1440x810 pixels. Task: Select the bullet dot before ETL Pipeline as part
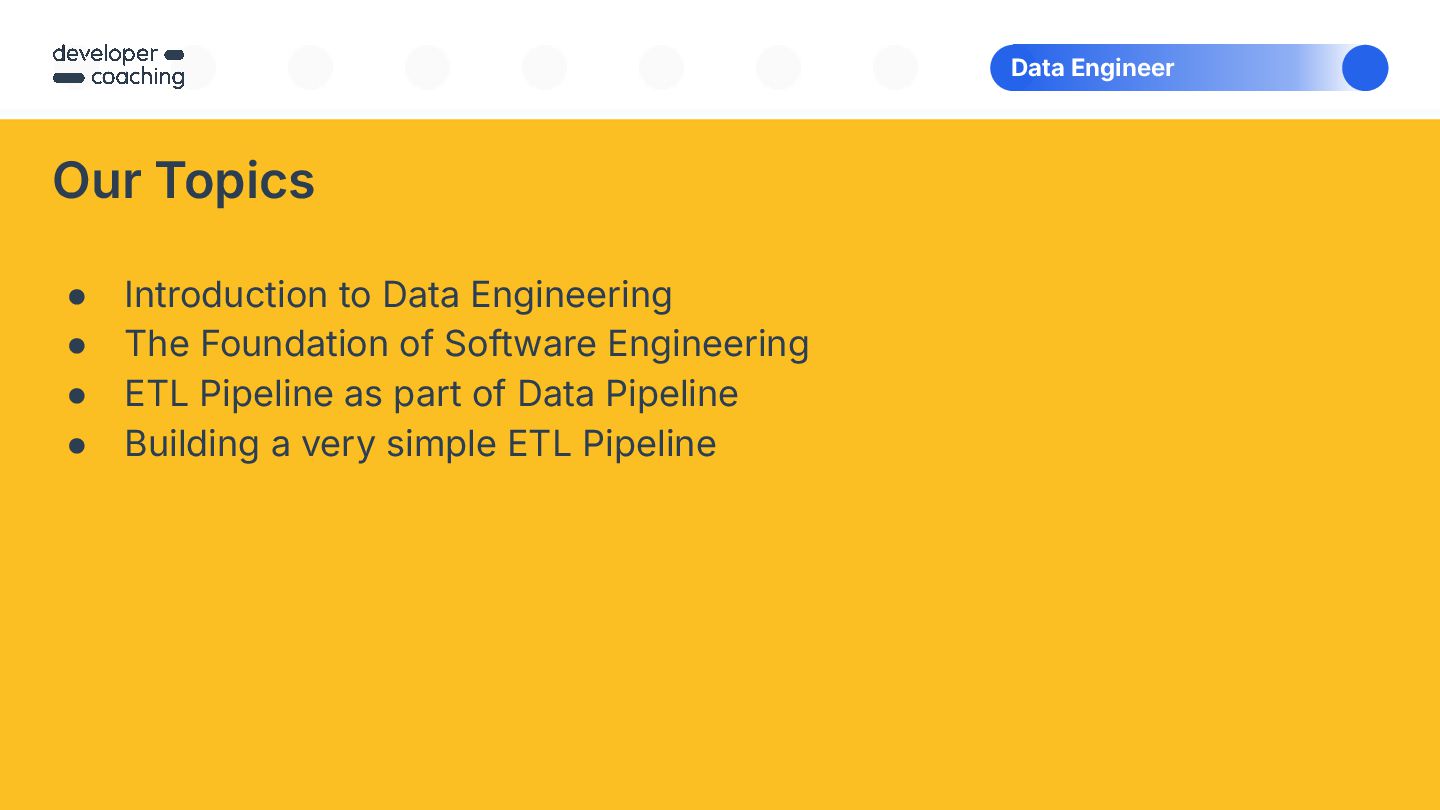pos(77,396)
